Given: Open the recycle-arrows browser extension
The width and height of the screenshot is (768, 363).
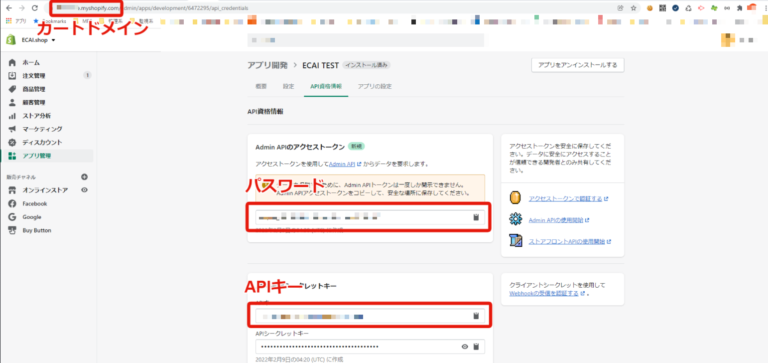Looking at the screenshot, I should pos(688,8).
